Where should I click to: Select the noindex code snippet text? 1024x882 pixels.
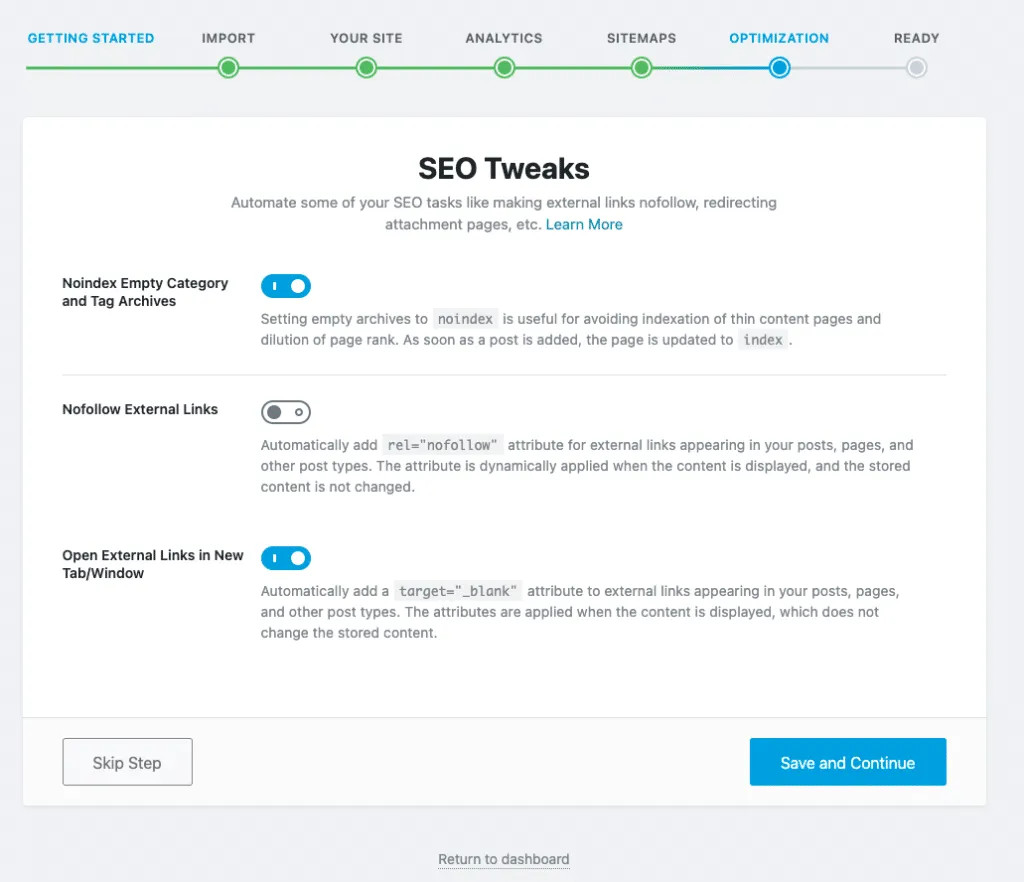[466, 318]
